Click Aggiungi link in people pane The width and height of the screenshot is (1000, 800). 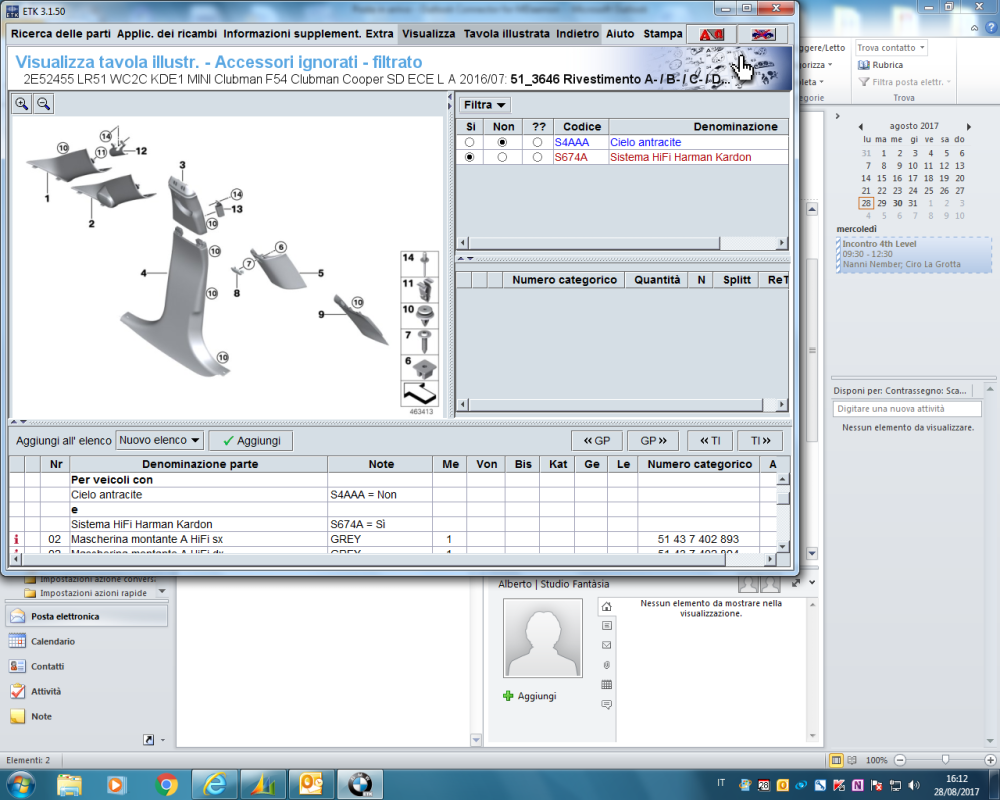[x=529, y=696]
